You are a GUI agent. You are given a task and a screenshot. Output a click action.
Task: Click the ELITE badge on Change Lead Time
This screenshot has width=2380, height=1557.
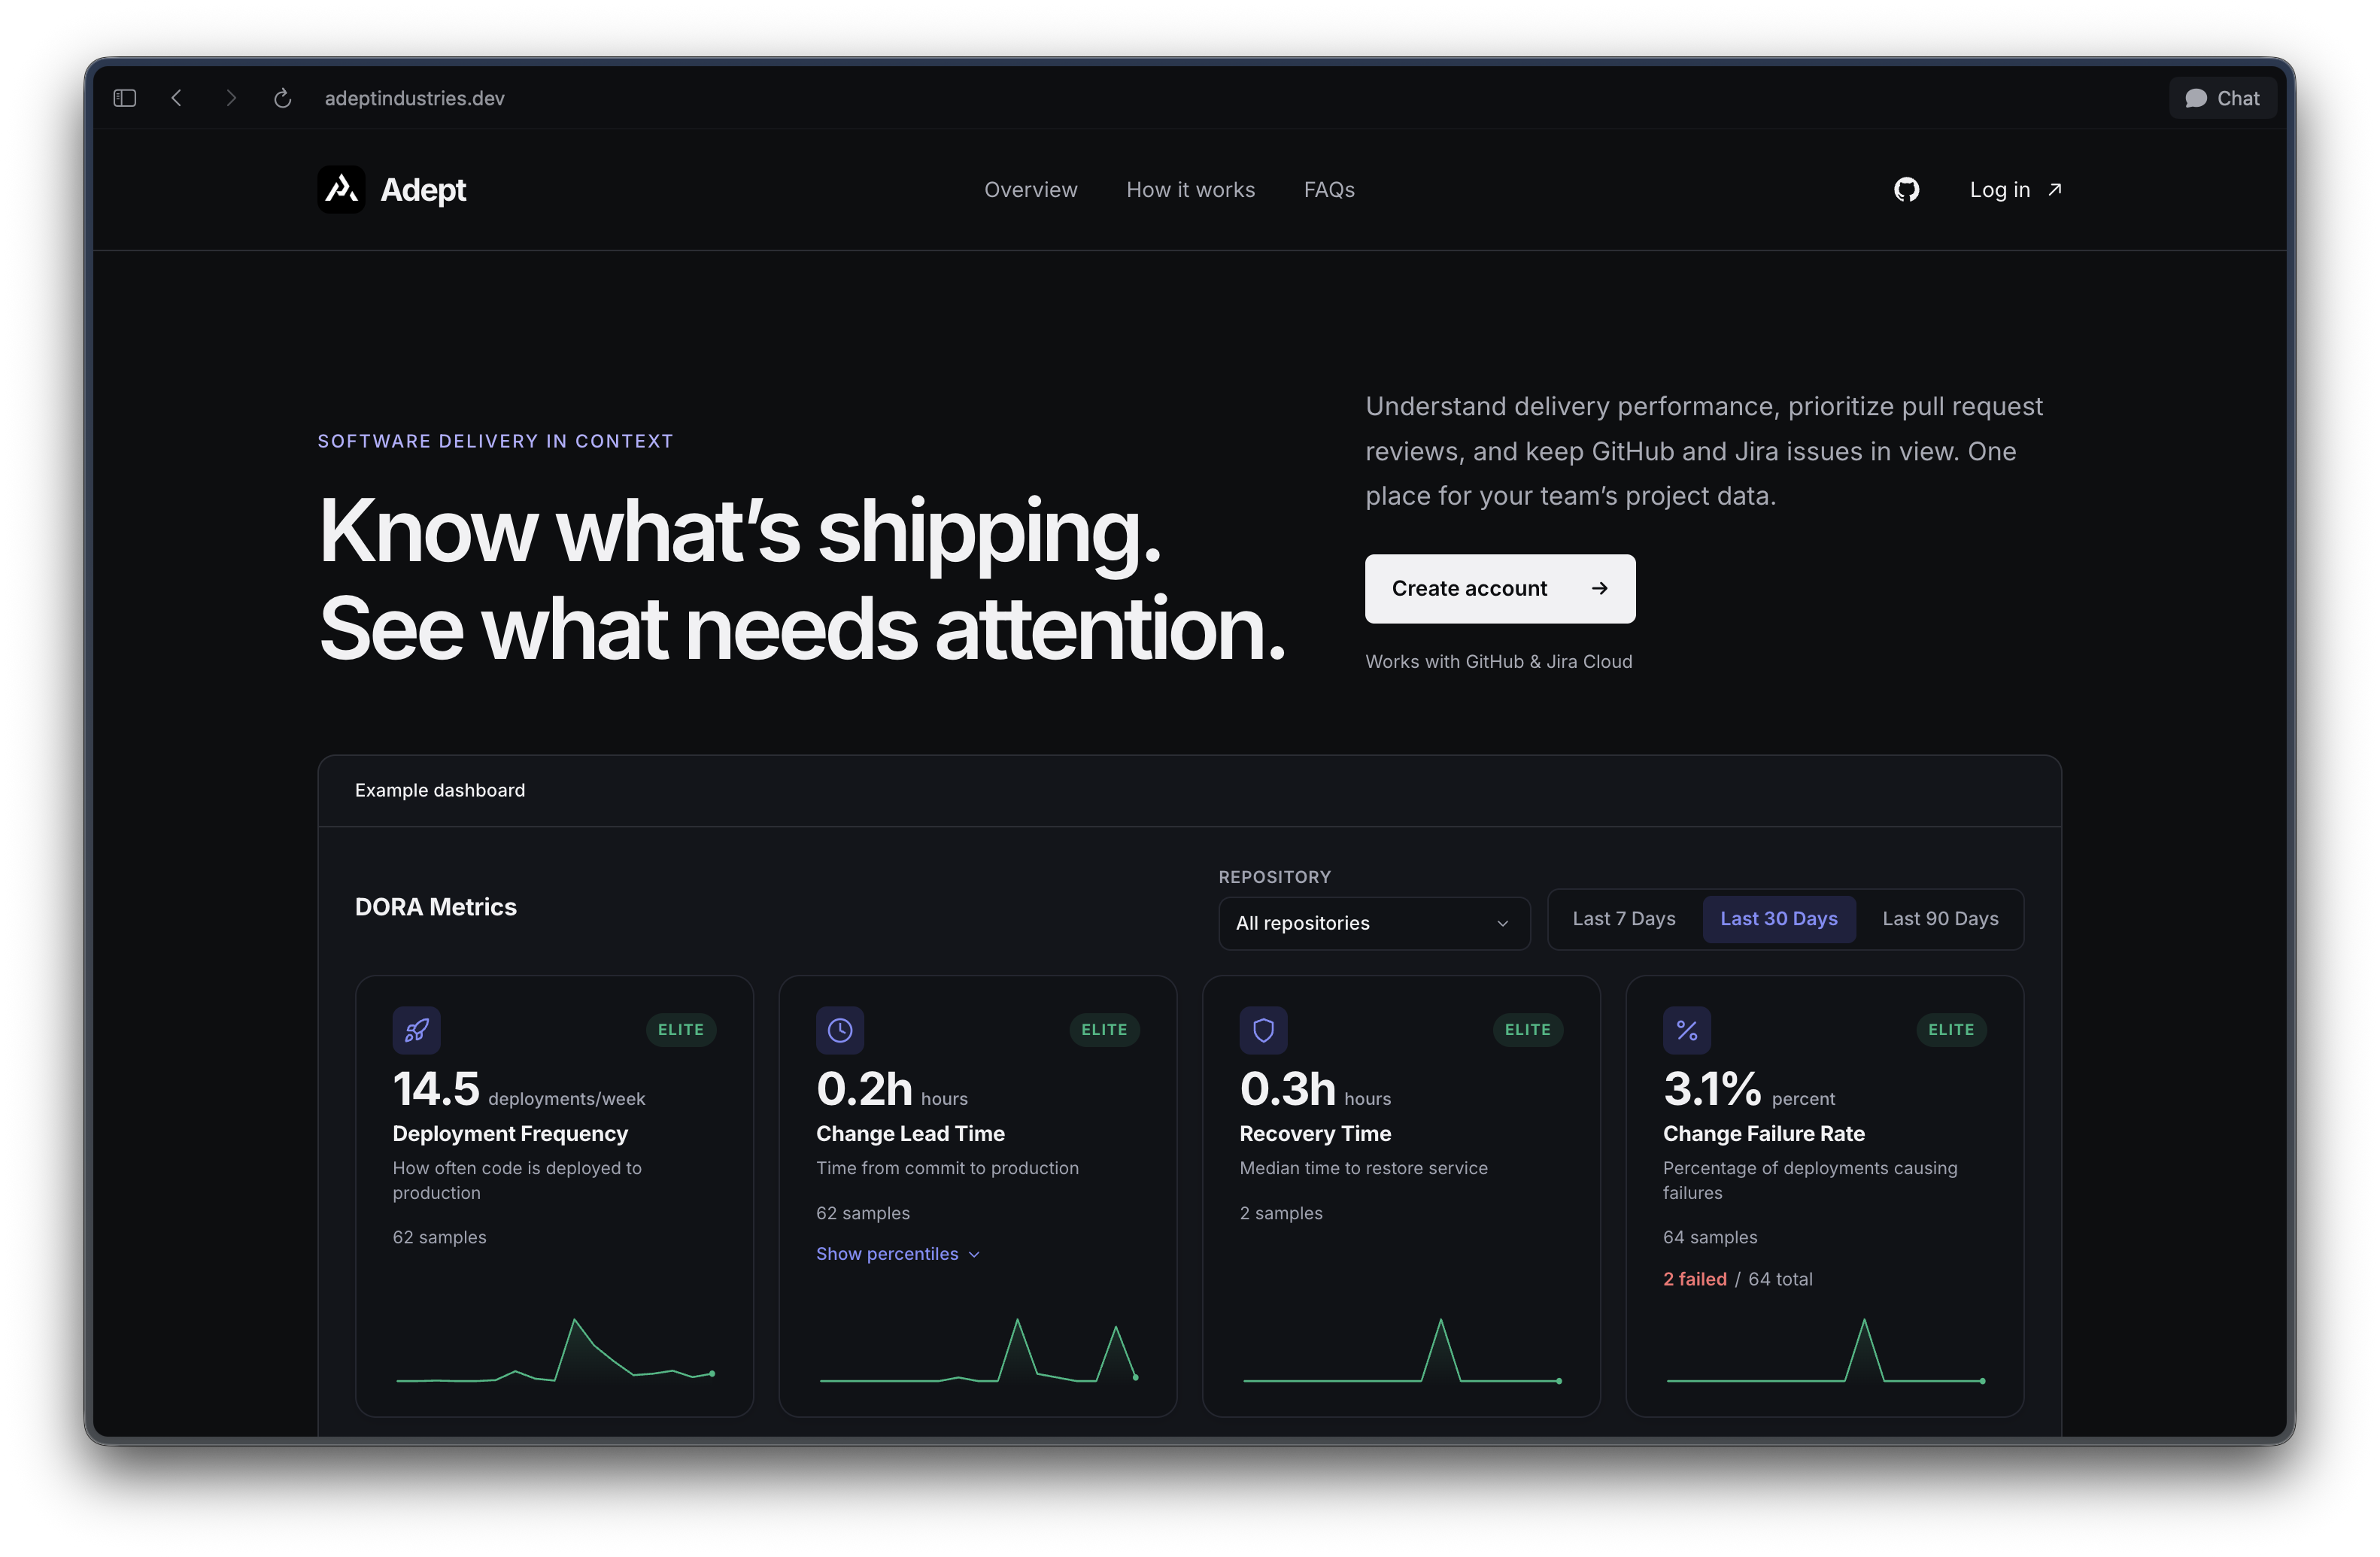click(1104, 1029)
